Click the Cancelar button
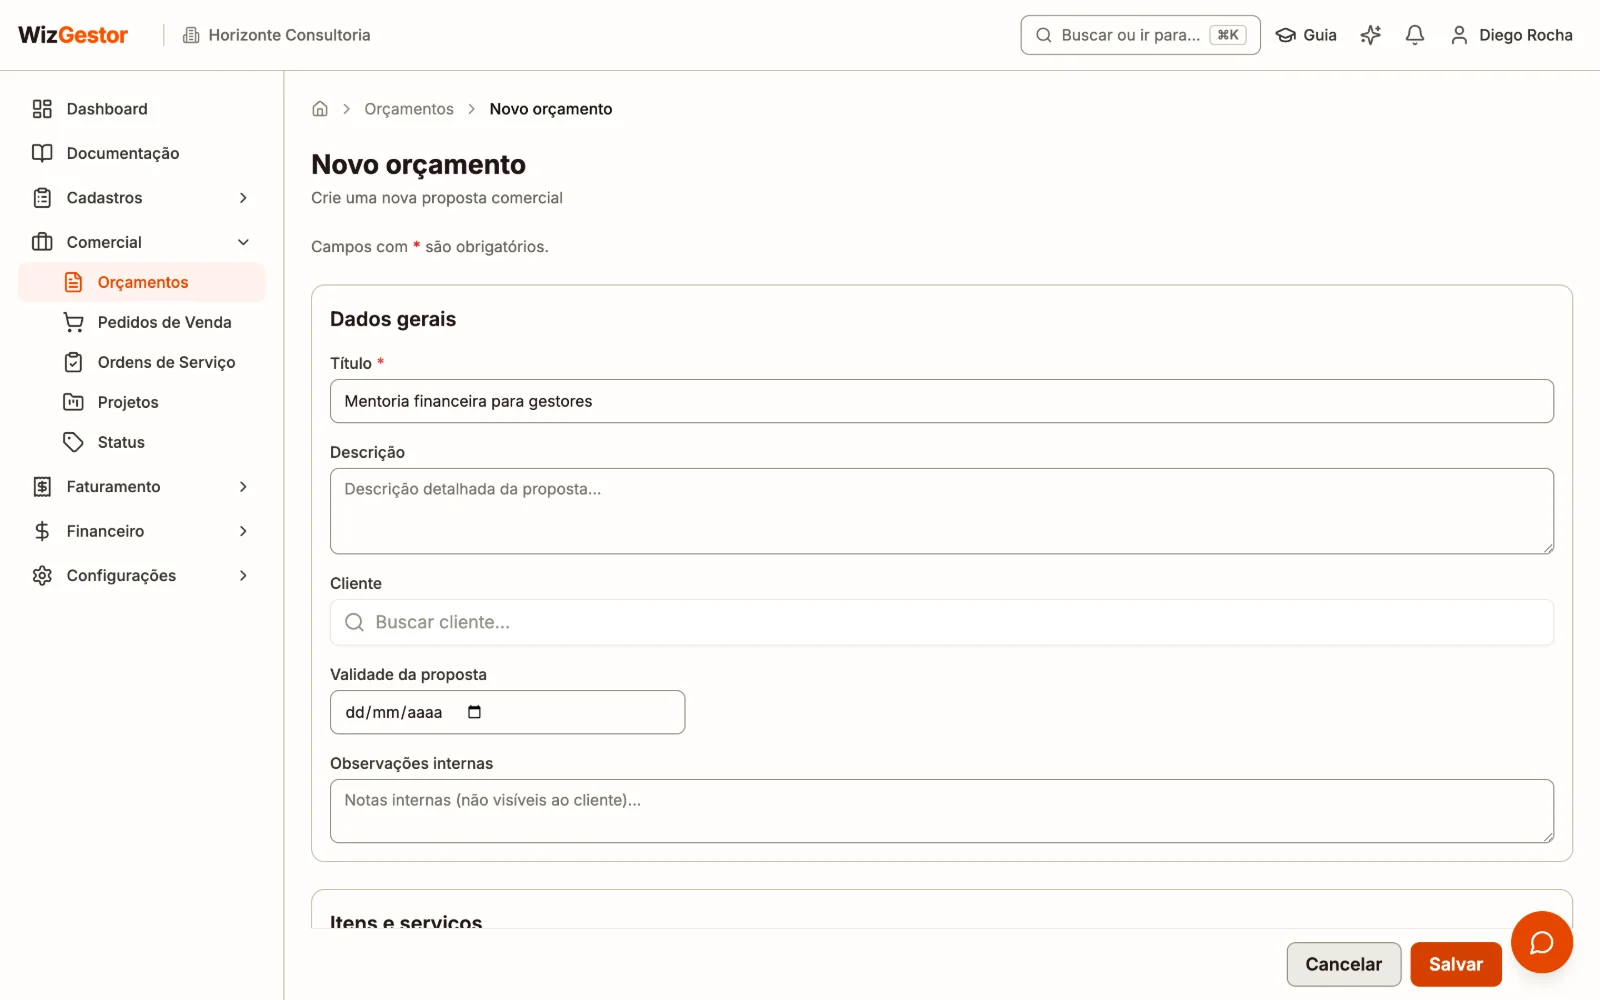The width and height of the screenshot is (1600, 1000). [1343, 964]
